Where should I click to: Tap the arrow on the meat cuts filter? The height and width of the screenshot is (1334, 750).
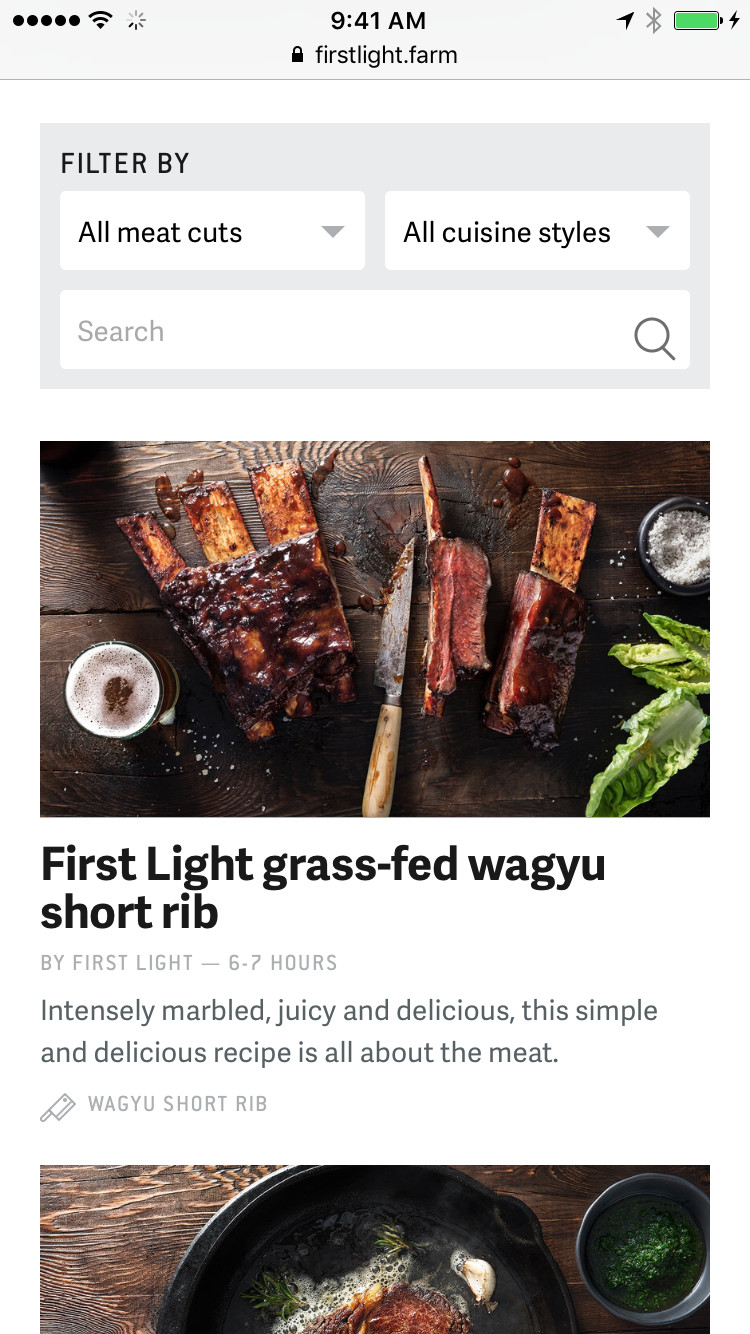click(332, 232)
